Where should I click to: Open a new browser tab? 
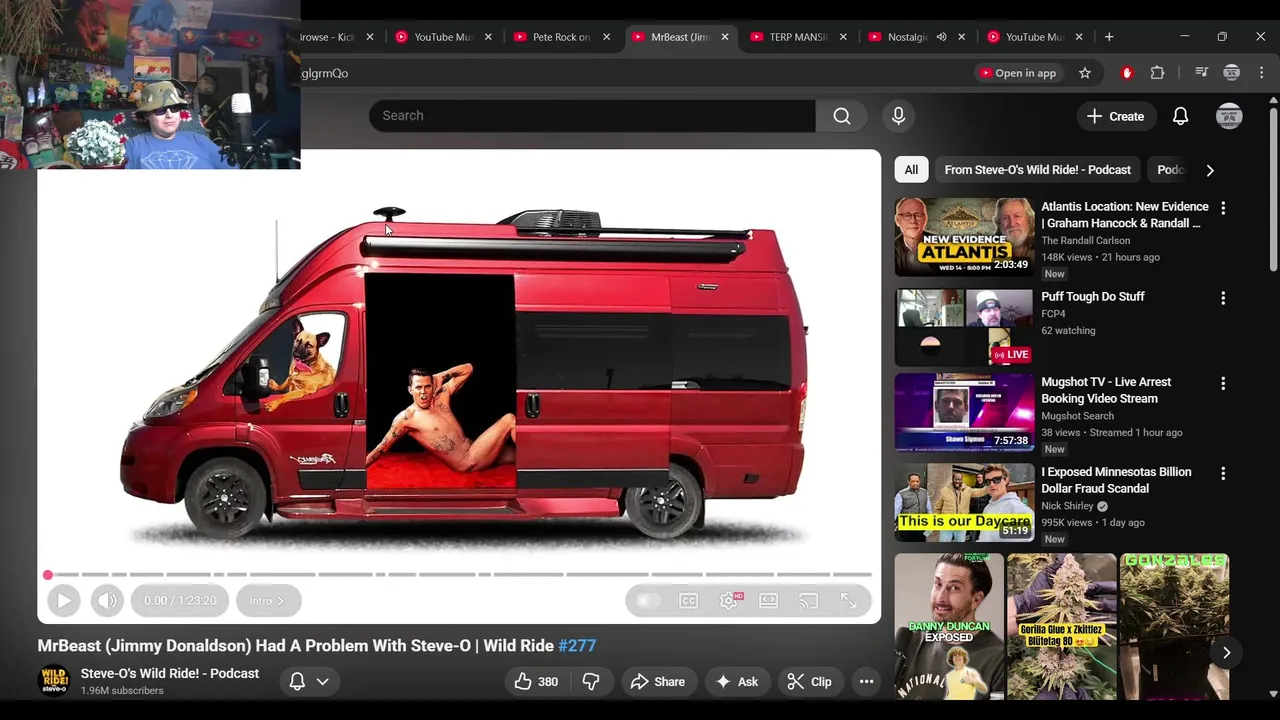[1109, 37]
